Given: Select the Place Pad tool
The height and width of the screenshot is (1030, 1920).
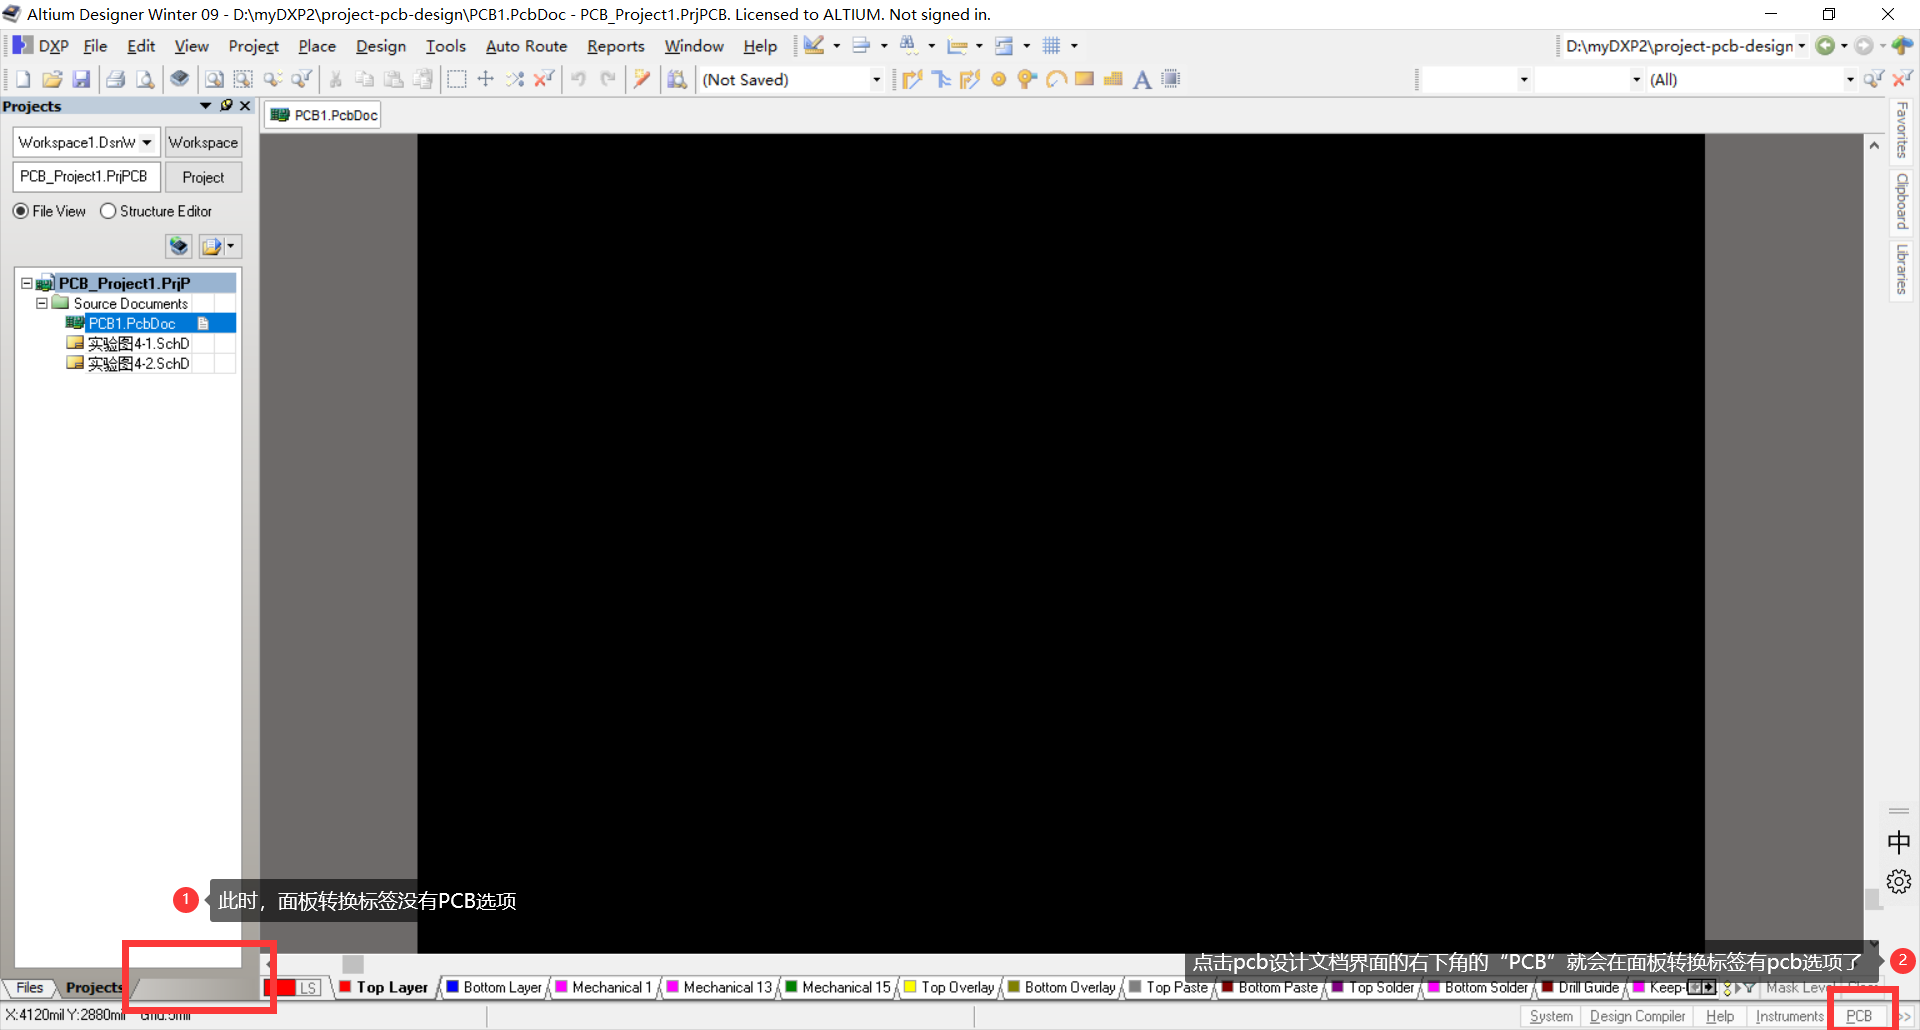Looking at the screenshot, I should (x=998, y=79).
